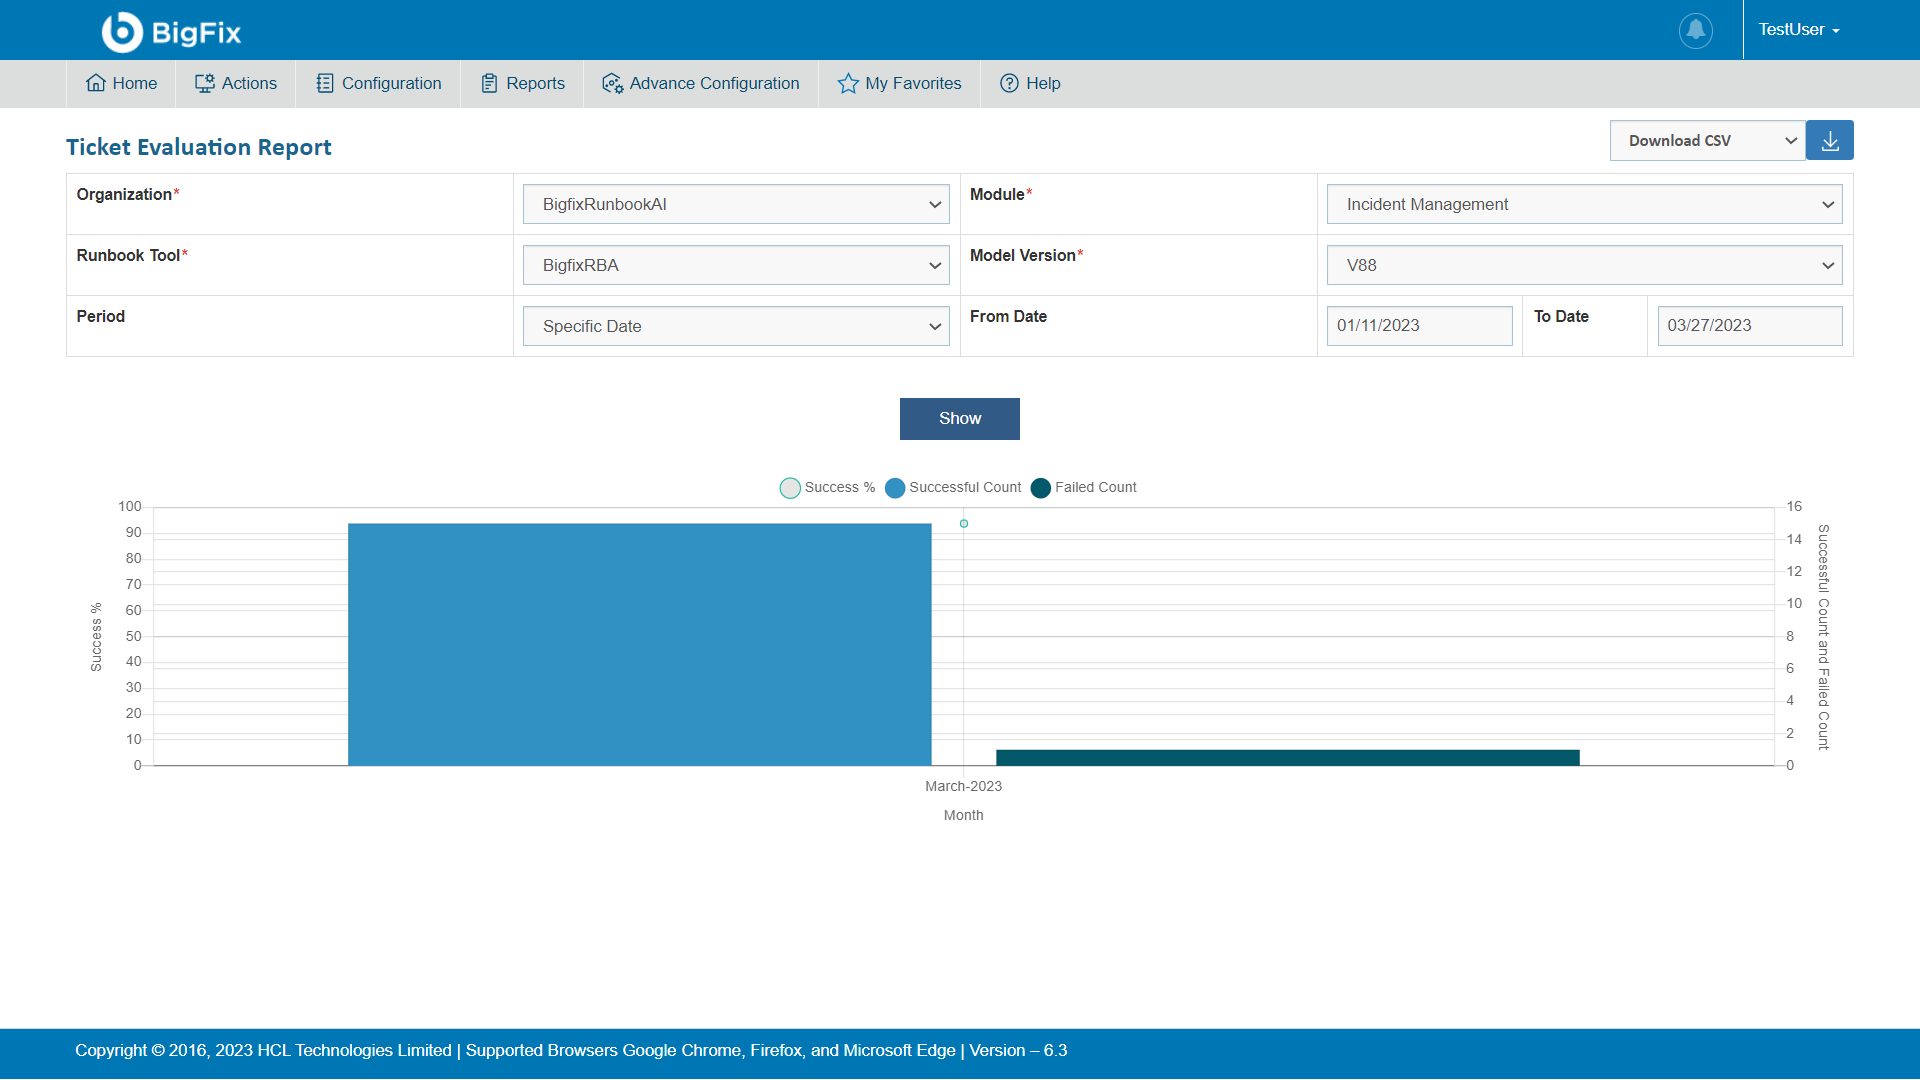Open the Period Specific Date dropdown
This screenshot has width=1920, height=1080.
tap(736, 327)
